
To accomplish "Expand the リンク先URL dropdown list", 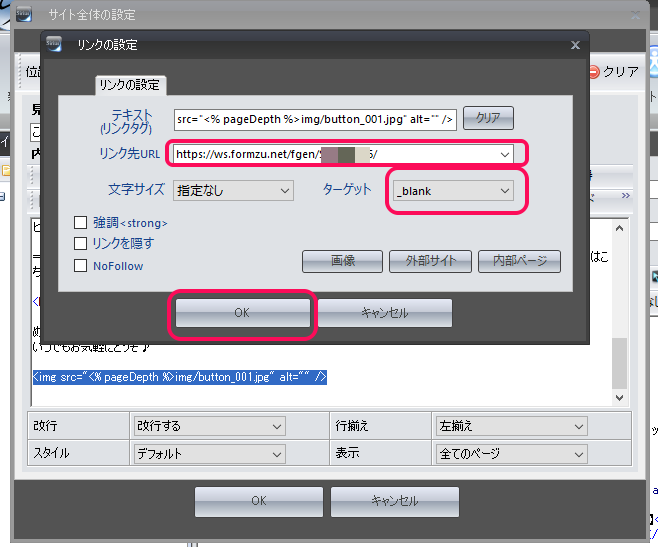I will (505, 154).
